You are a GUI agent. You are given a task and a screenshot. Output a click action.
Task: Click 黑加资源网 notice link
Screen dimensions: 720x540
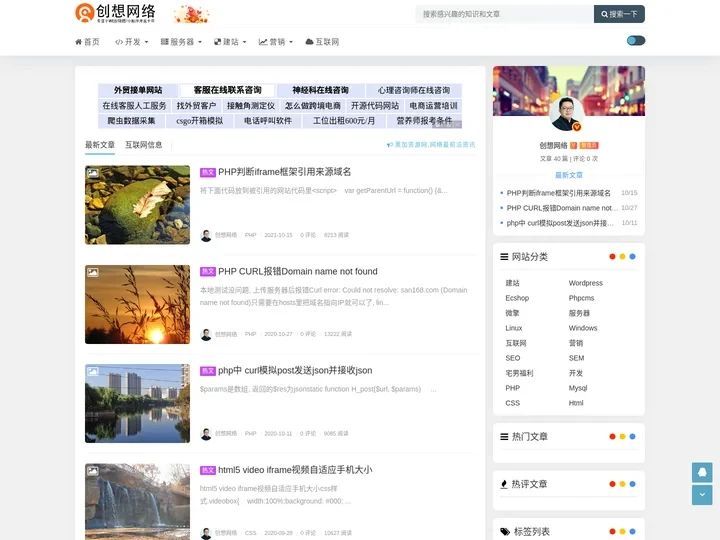pos(434,145)
